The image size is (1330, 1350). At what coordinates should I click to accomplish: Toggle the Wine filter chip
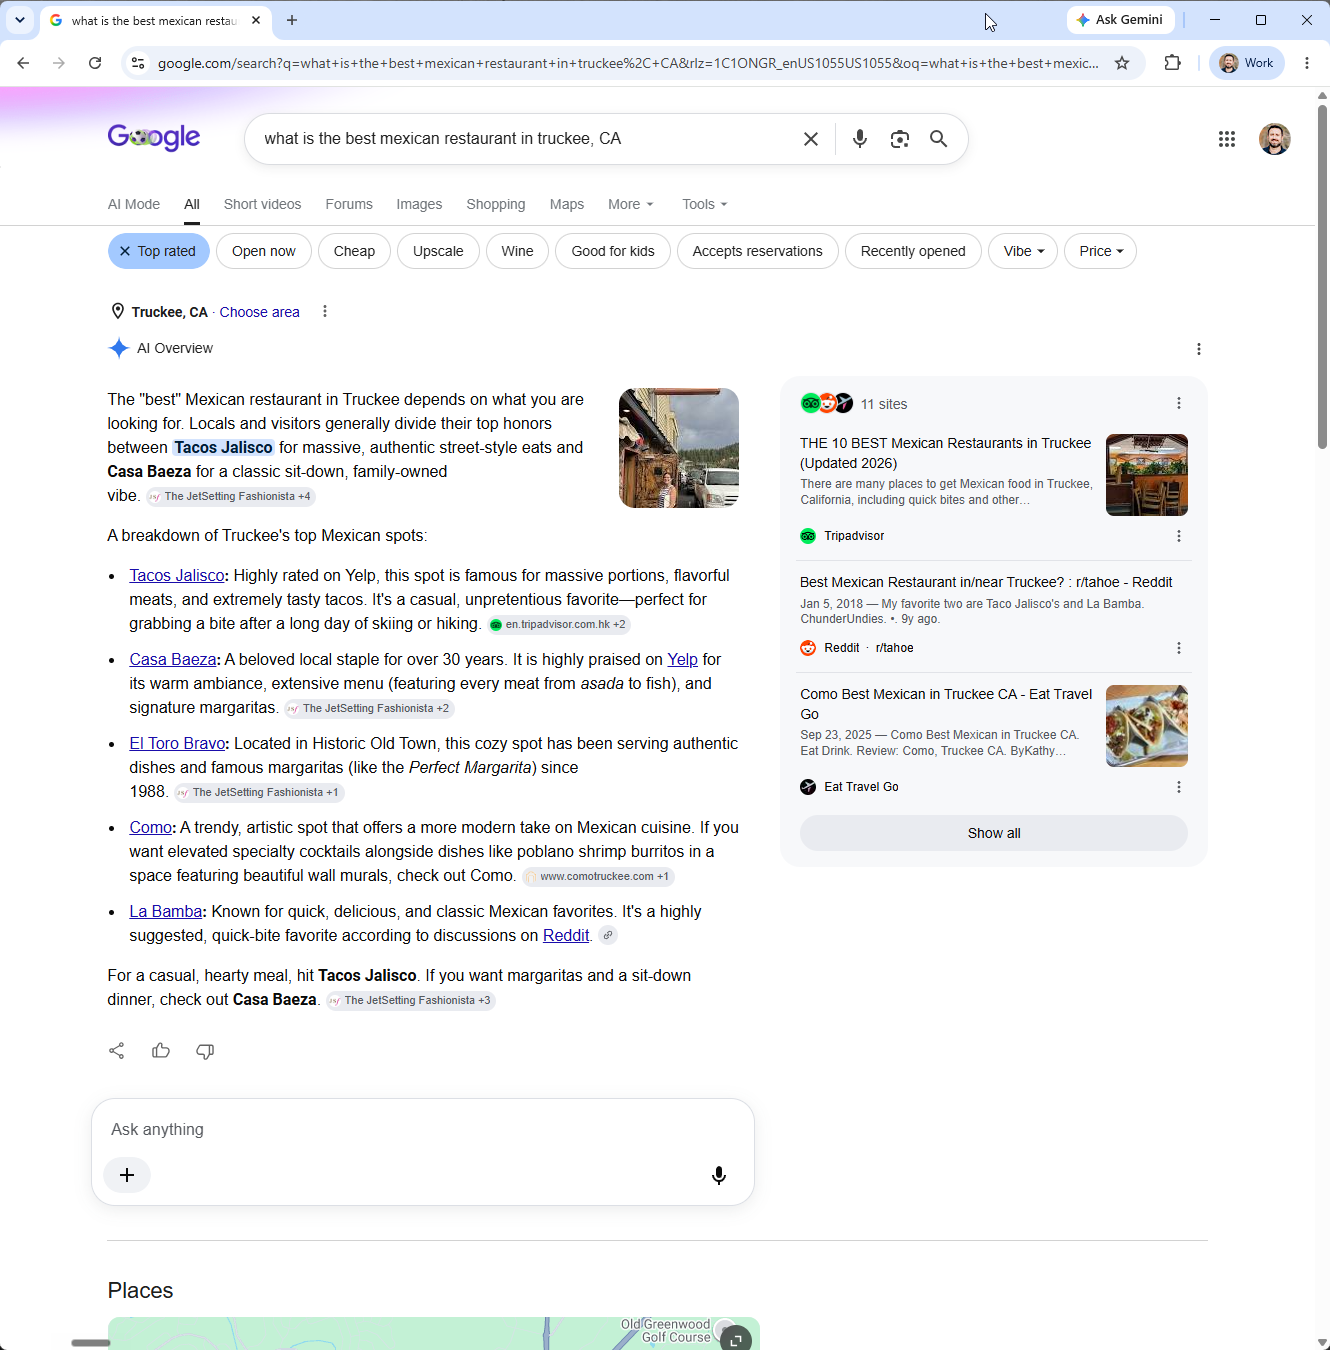[x=517, y=251]
